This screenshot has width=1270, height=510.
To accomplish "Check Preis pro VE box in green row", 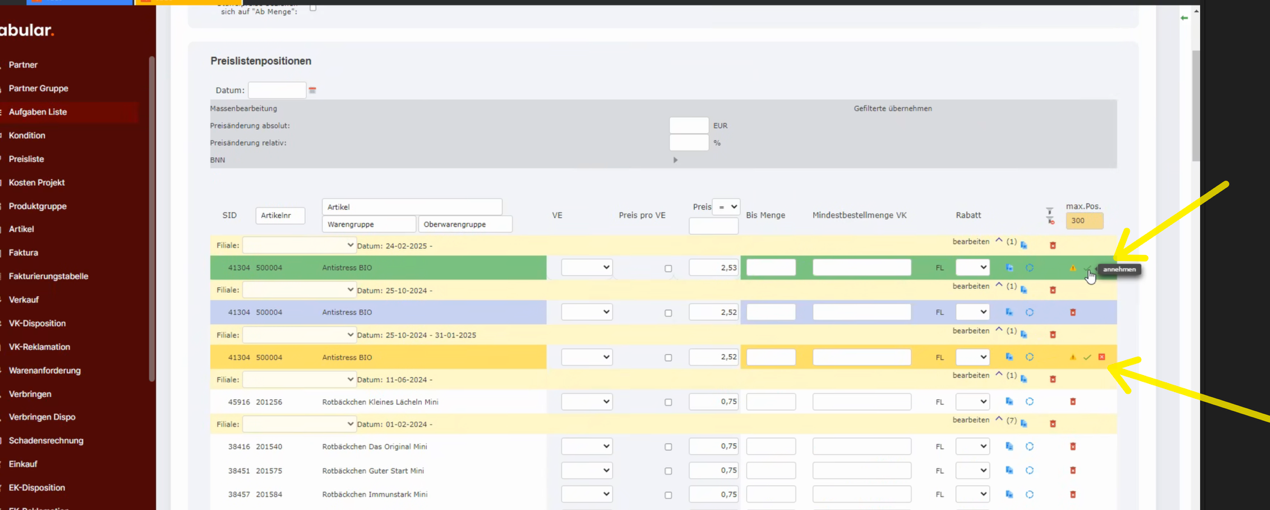I will (x=668, y=269).
